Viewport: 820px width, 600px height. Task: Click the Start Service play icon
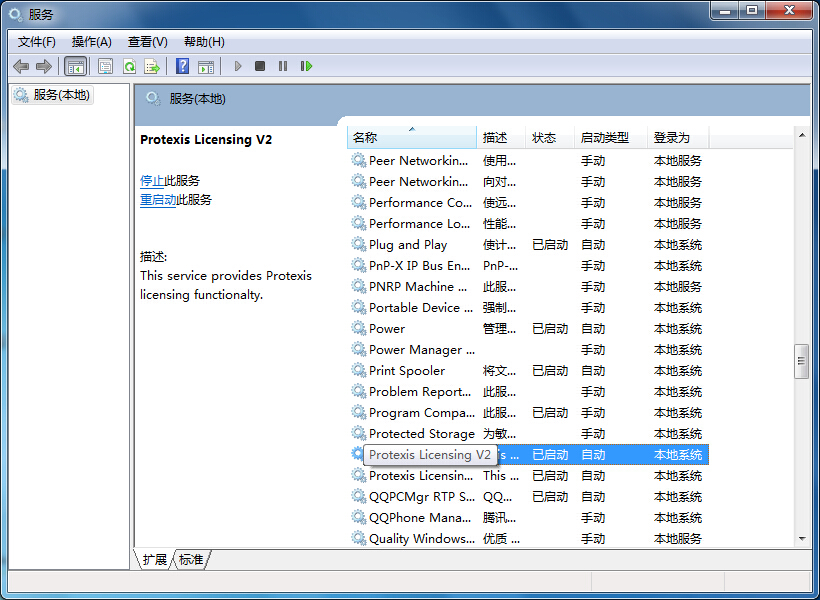[x=238, y=66]
